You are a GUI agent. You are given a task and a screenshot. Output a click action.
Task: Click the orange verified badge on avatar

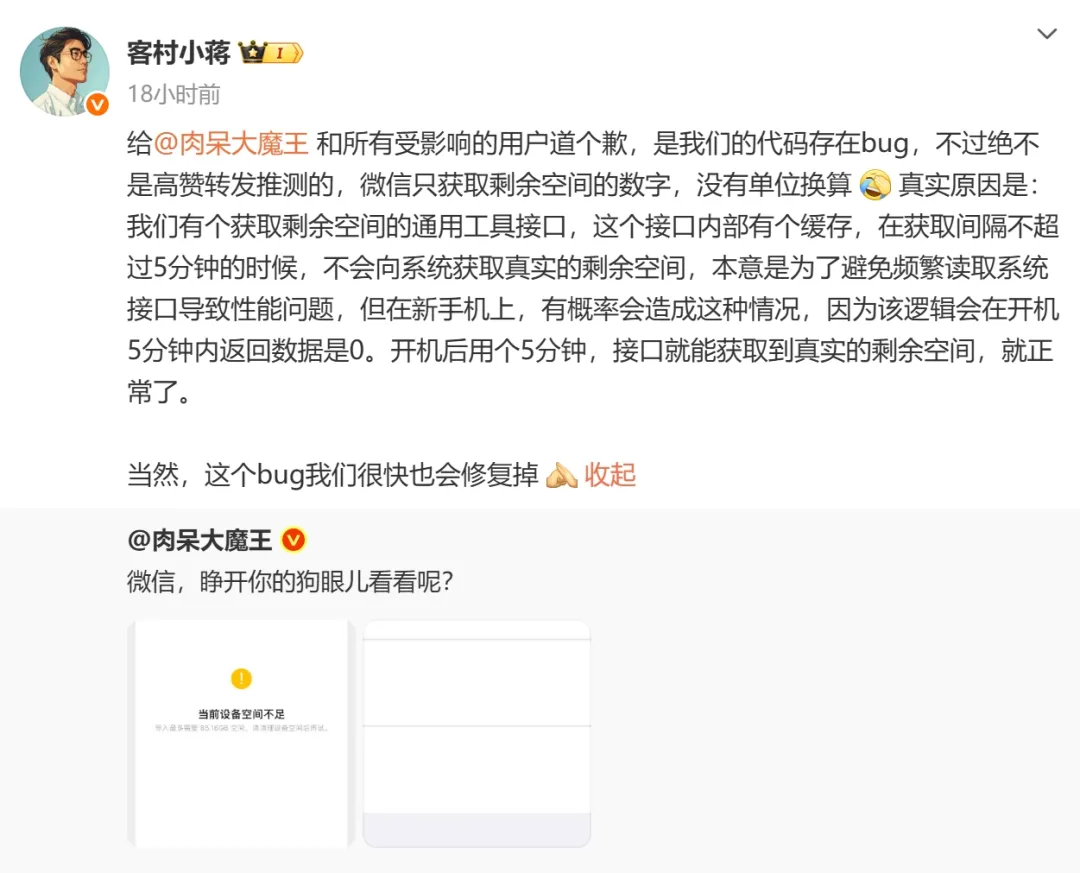click(x=97, y=104)
